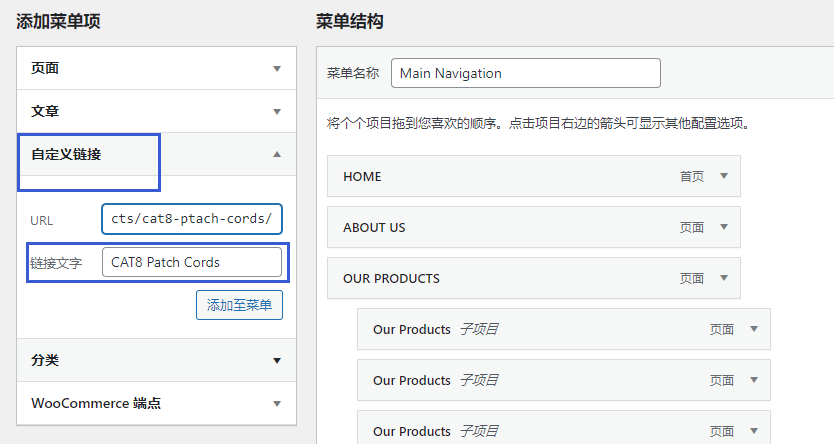Edit the 菜单名称 Main Navigation field
834x444 pixels.
click(x=526, y=73)
